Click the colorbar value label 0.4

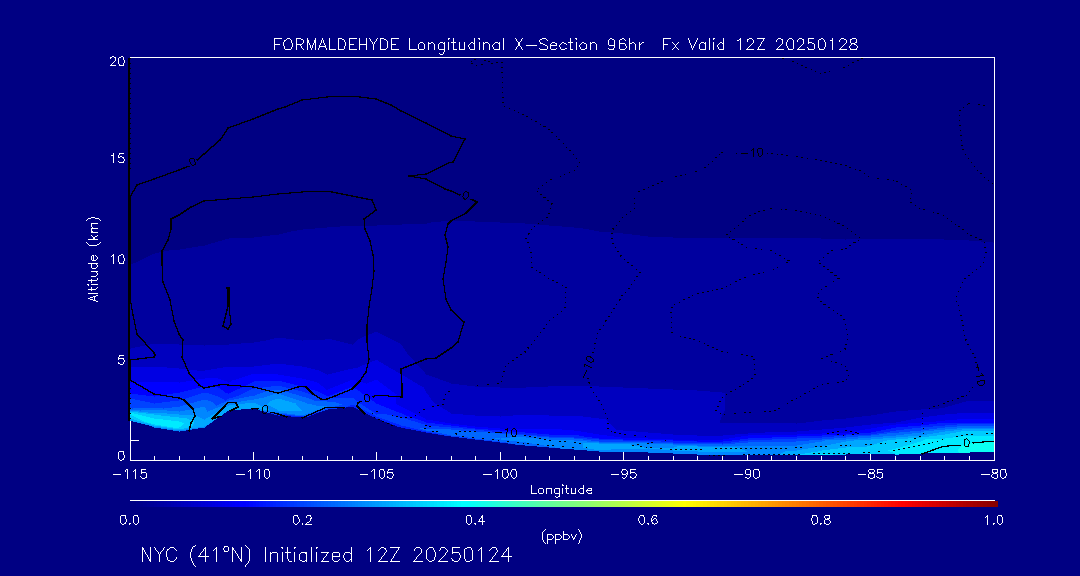pos(476,520)
